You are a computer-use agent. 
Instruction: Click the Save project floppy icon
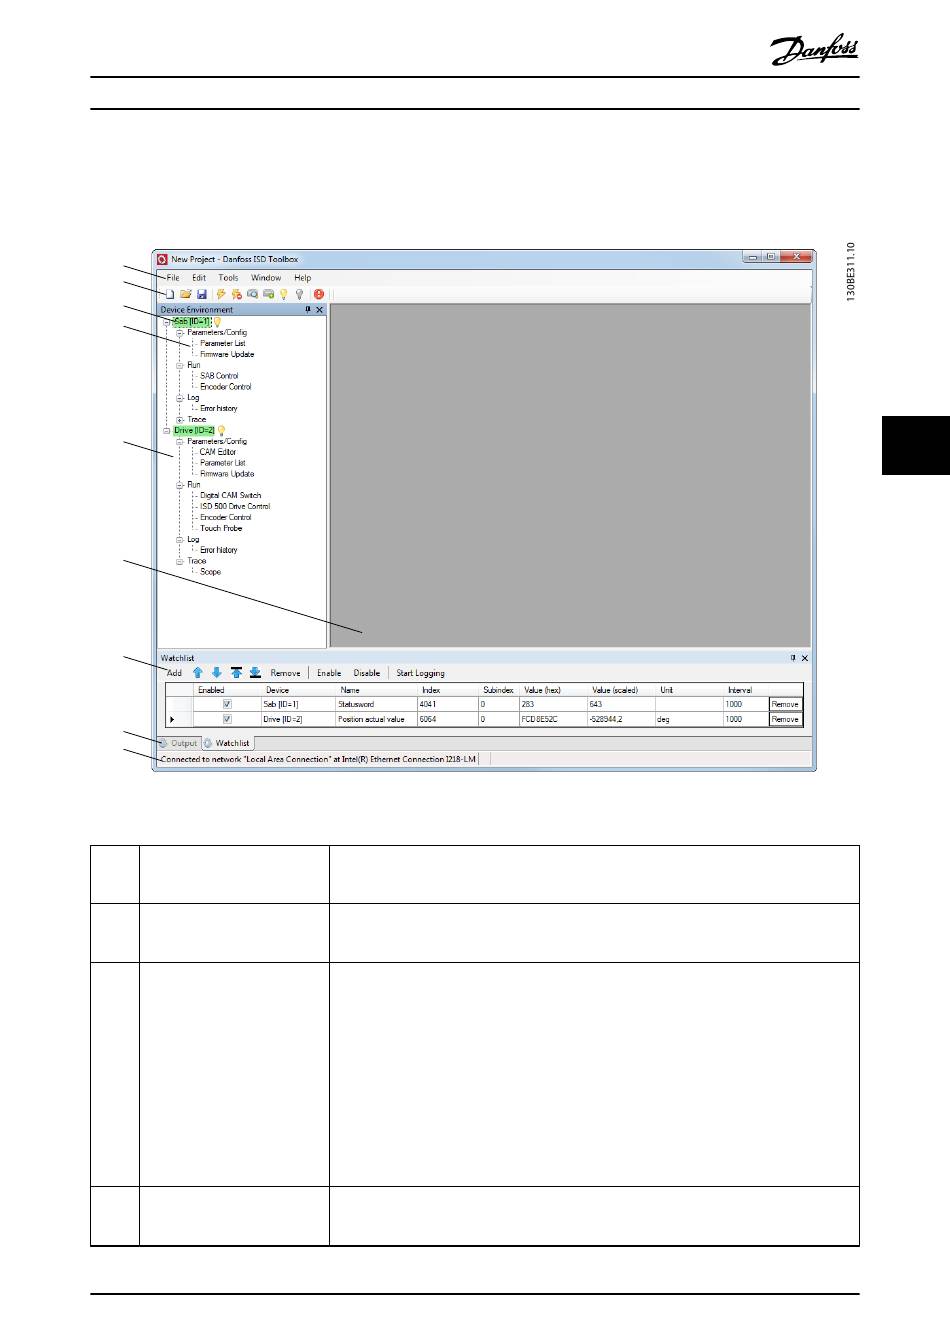tap(201, 294)
